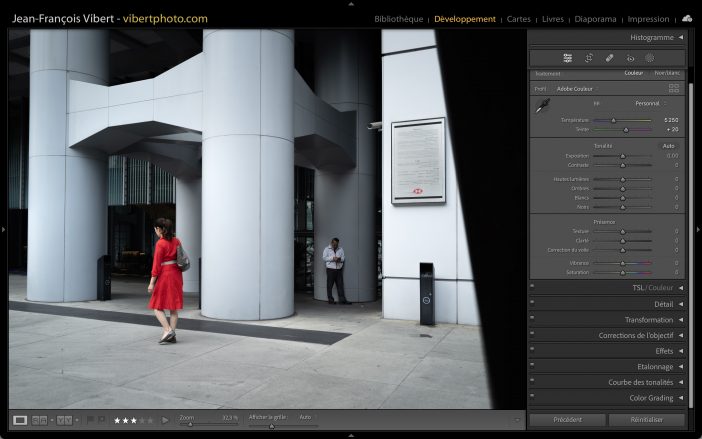
Task: Open the Masking tool
Action: coord(650,58)
